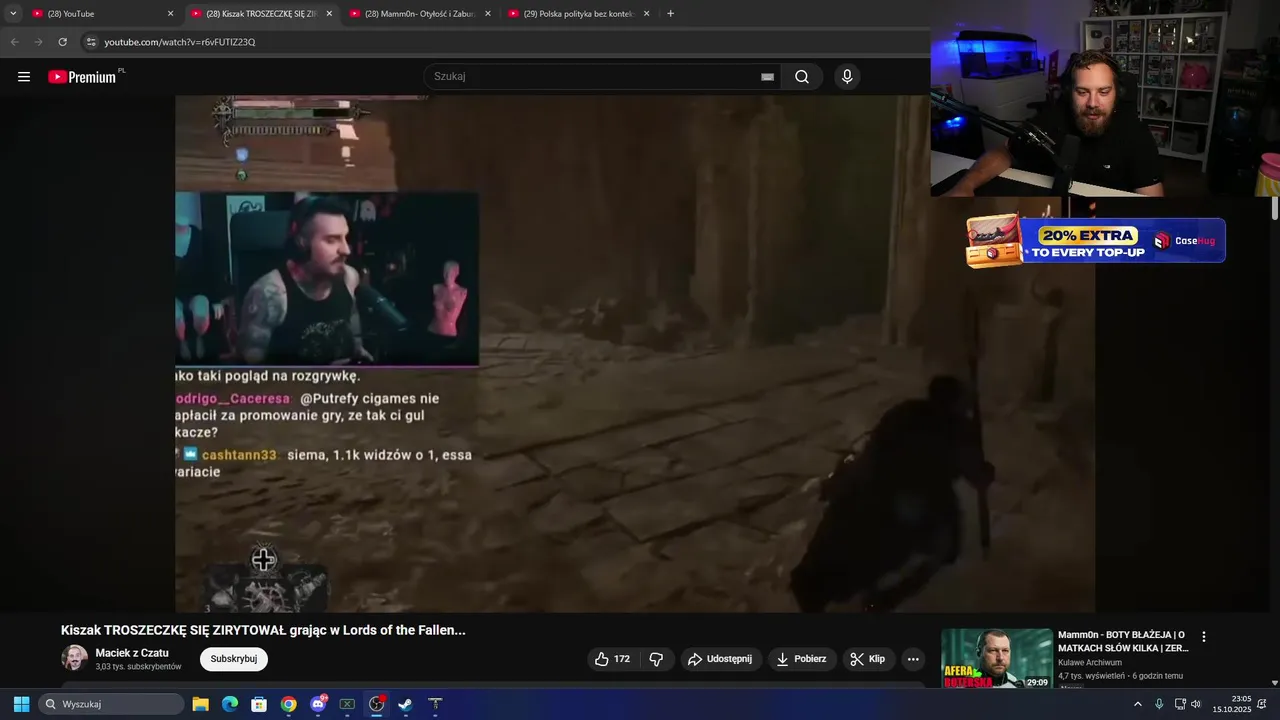The image size is (1280, 720).
Task: Click the browser address bar URL
Action: (x=180, y=42)
